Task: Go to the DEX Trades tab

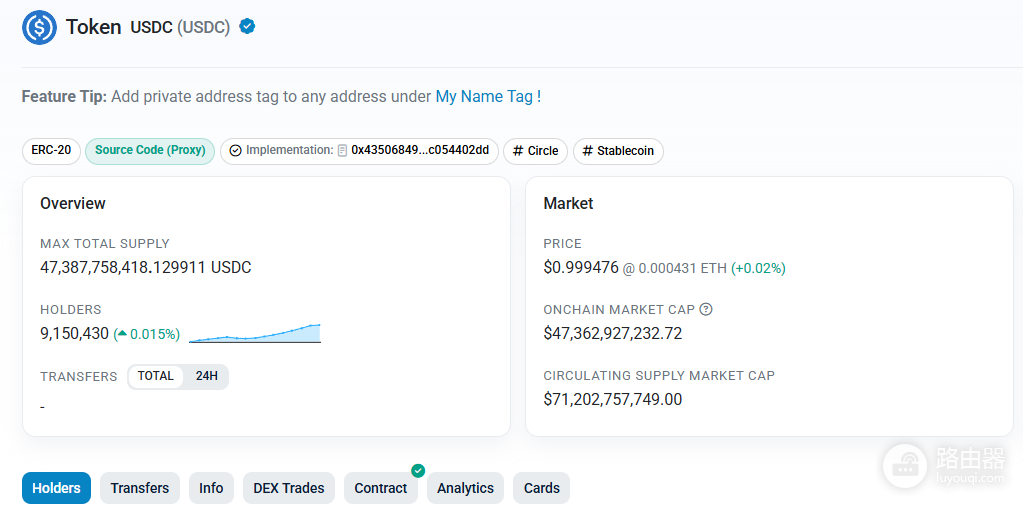Action: coord(289,488)
